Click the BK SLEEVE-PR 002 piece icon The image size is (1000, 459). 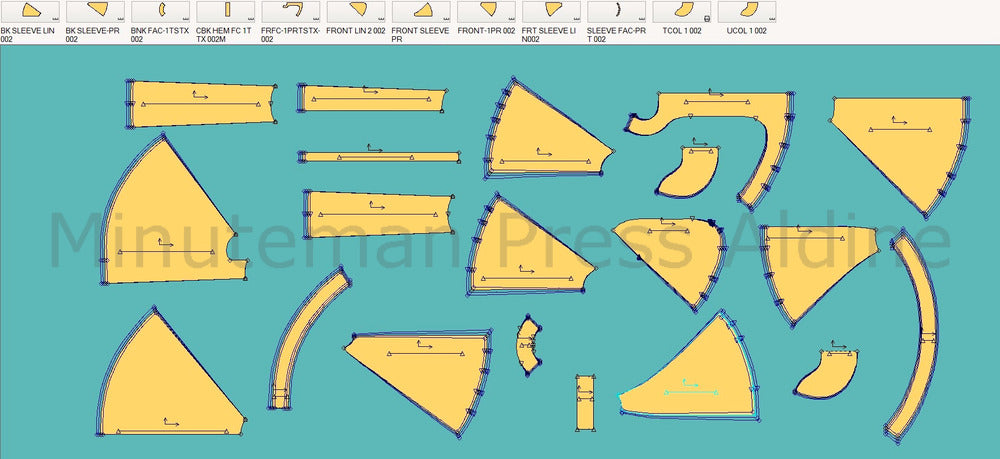97,12
